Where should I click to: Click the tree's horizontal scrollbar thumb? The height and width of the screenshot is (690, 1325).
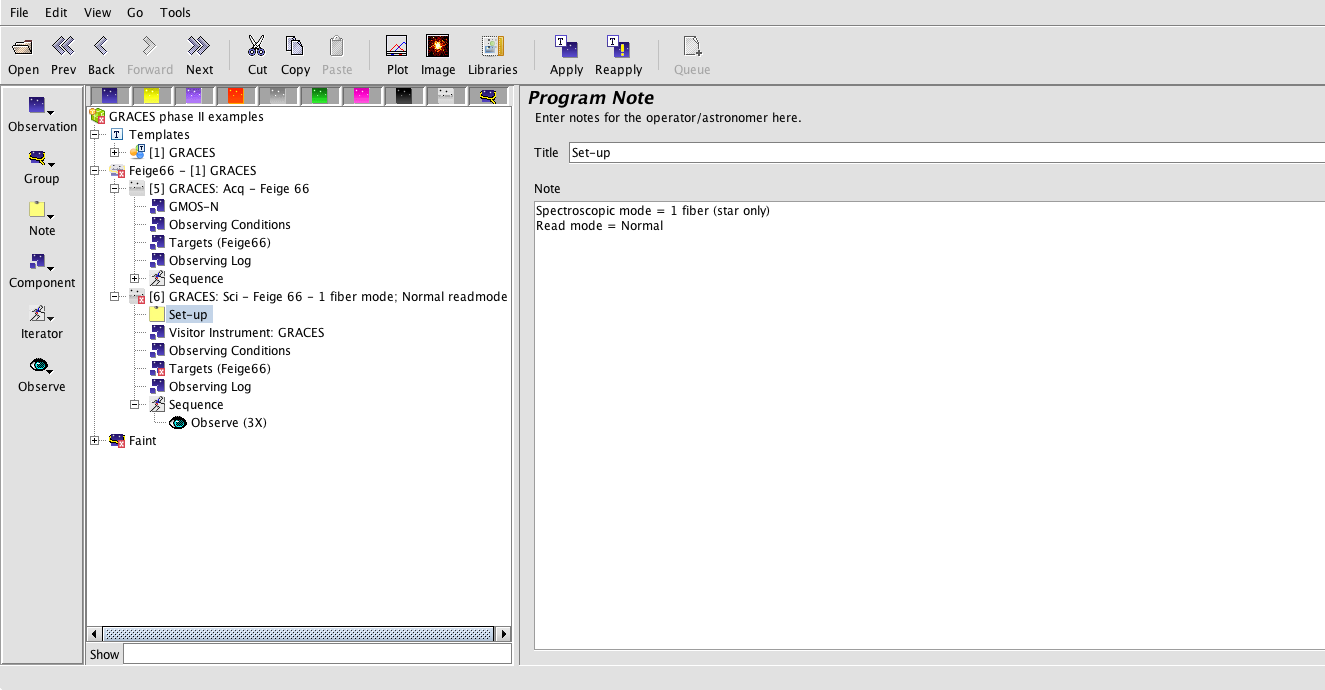tap(299, 634)
